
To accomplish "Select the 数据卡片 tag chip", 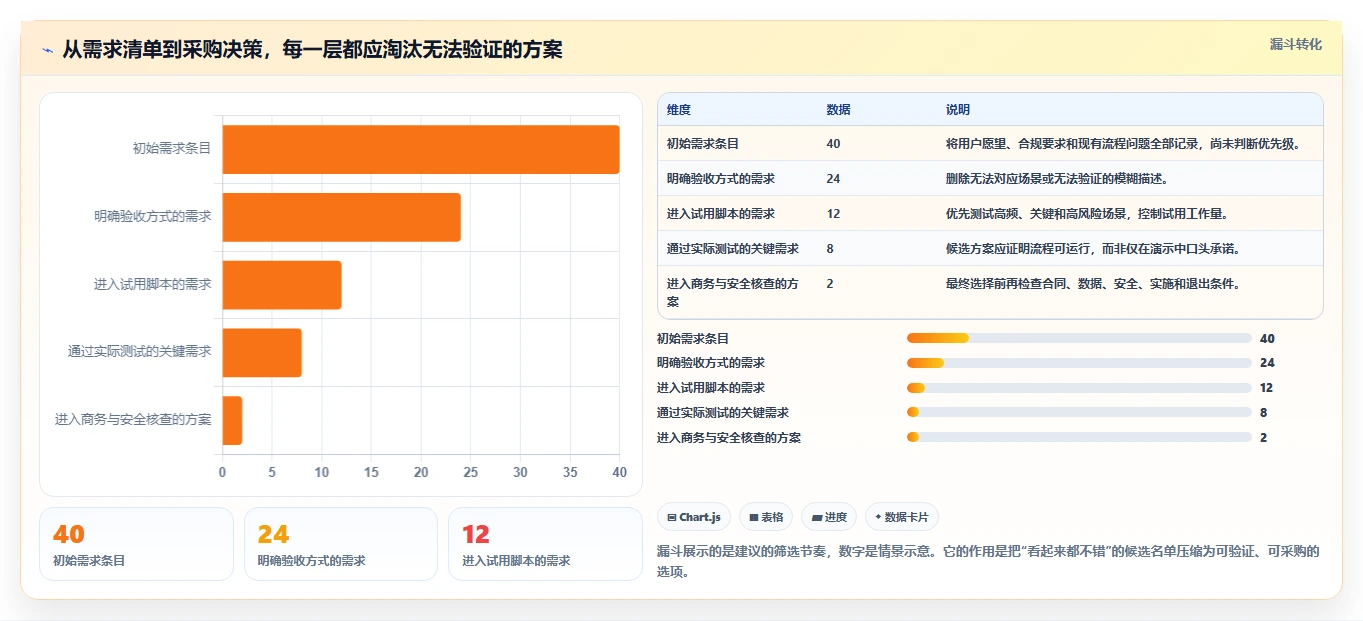I will 902,517.
